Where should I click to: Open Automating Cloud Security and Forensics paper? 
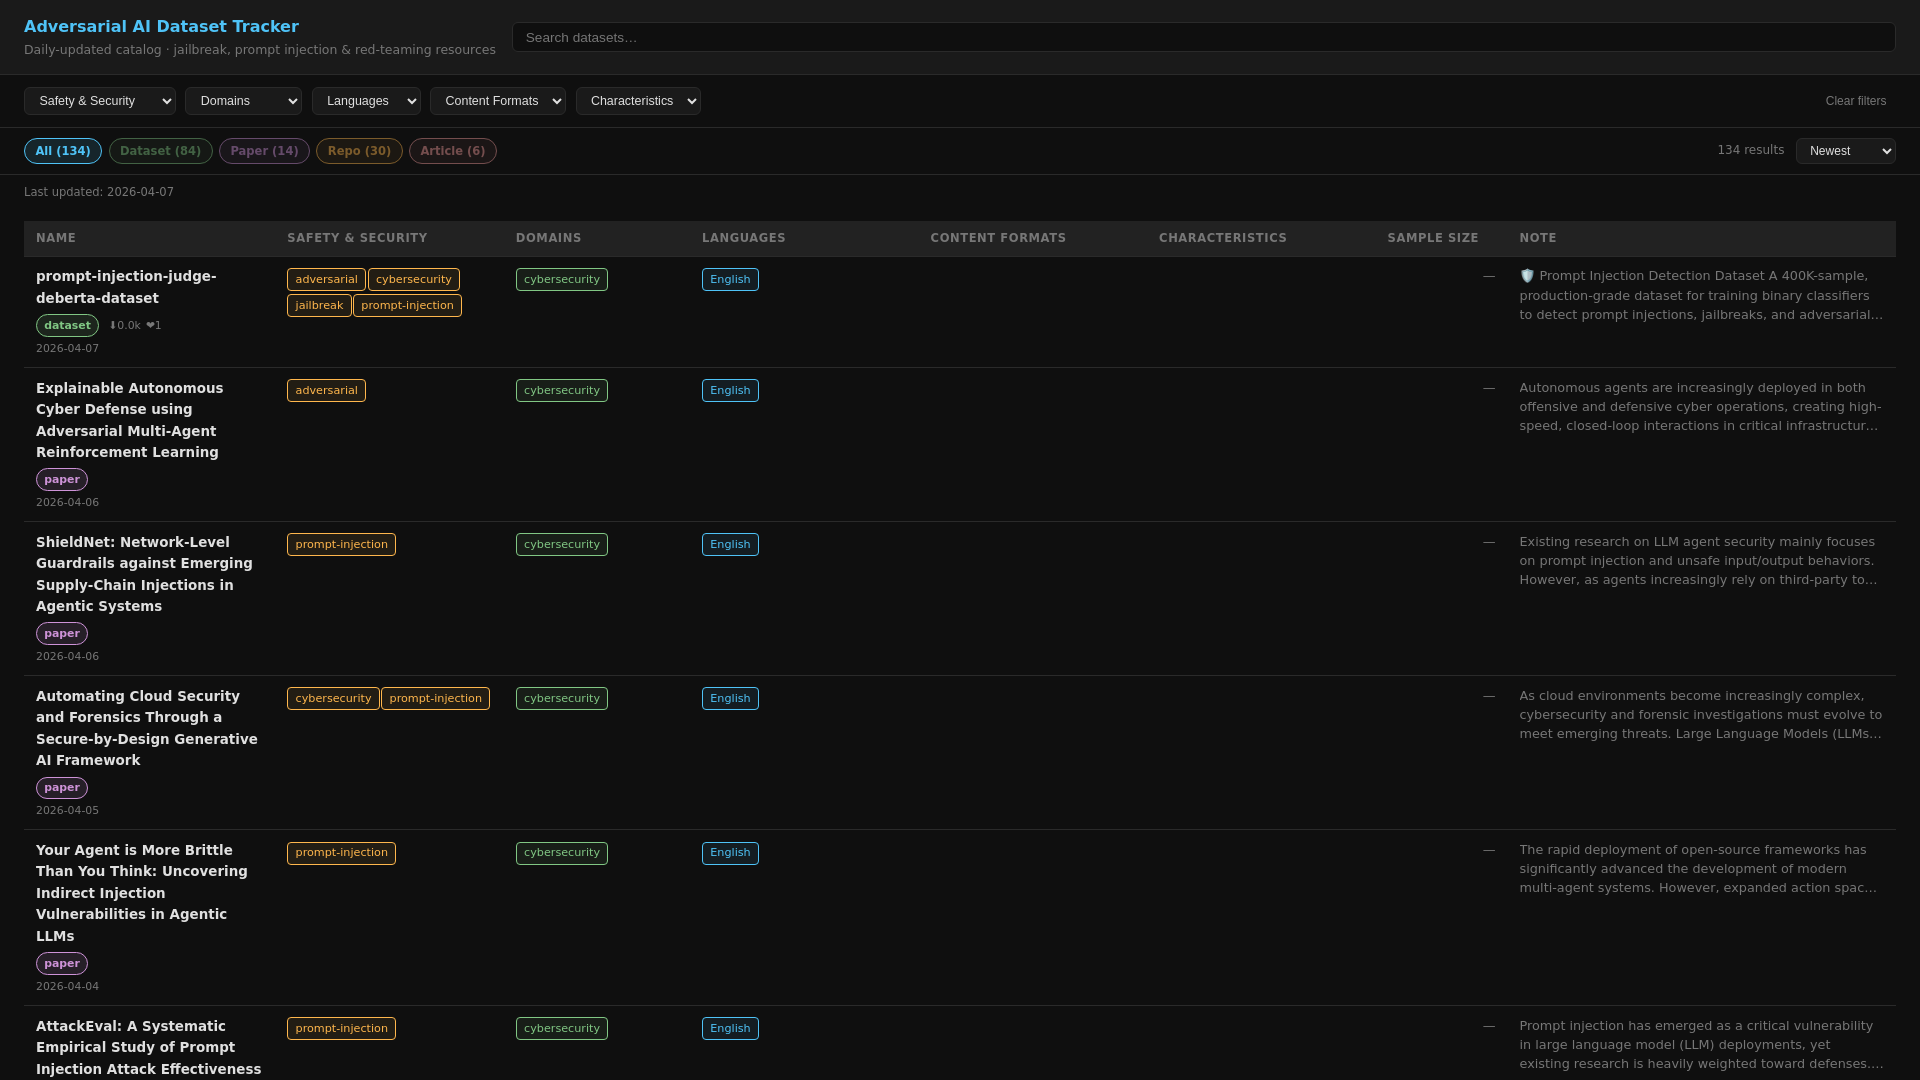pos(147,728)
